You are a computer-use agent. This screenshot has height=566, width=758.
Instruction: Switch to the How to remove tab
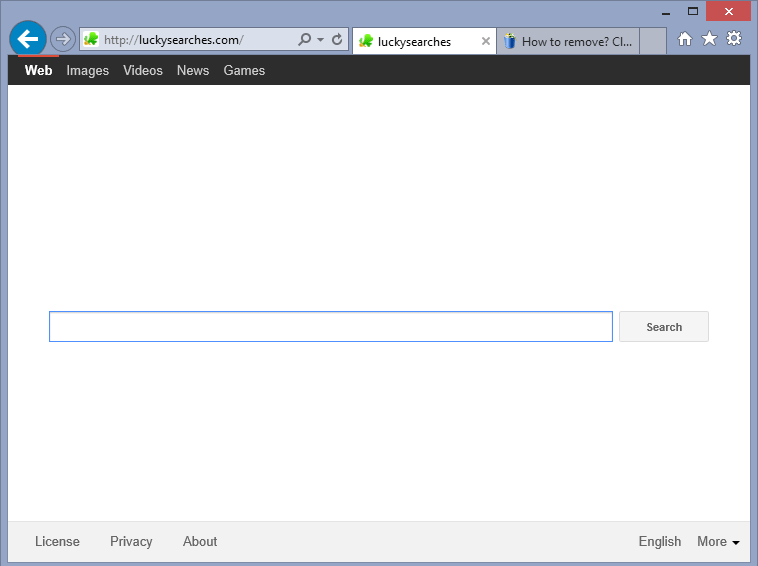[568, 42]
